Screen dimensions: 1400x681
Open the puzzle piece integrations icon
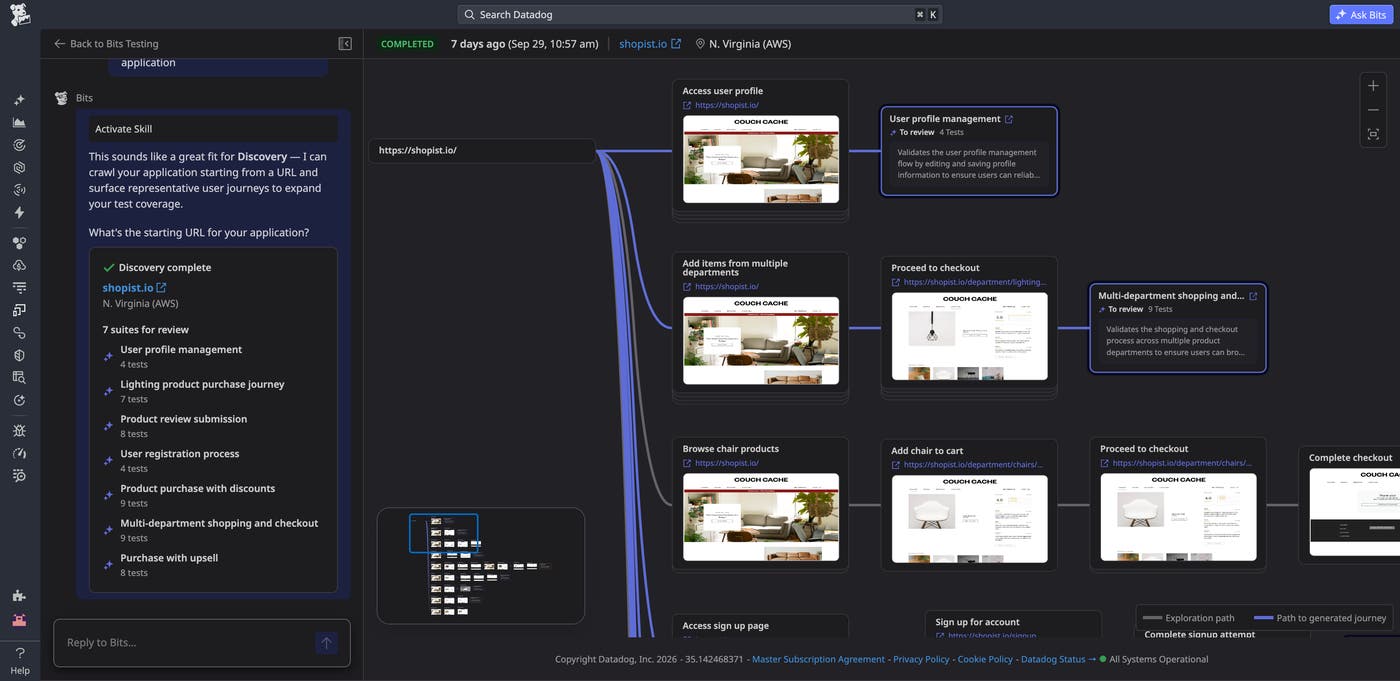(x=19, y=596)
